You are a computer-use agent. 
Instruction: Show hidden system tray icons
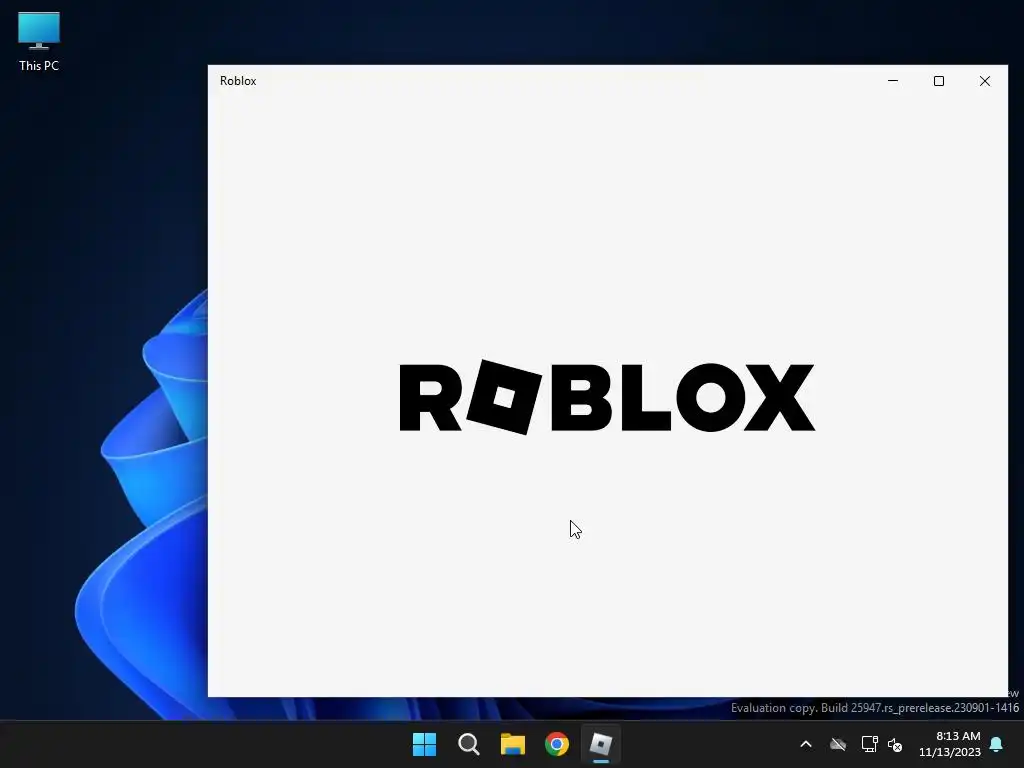point(806,744)
